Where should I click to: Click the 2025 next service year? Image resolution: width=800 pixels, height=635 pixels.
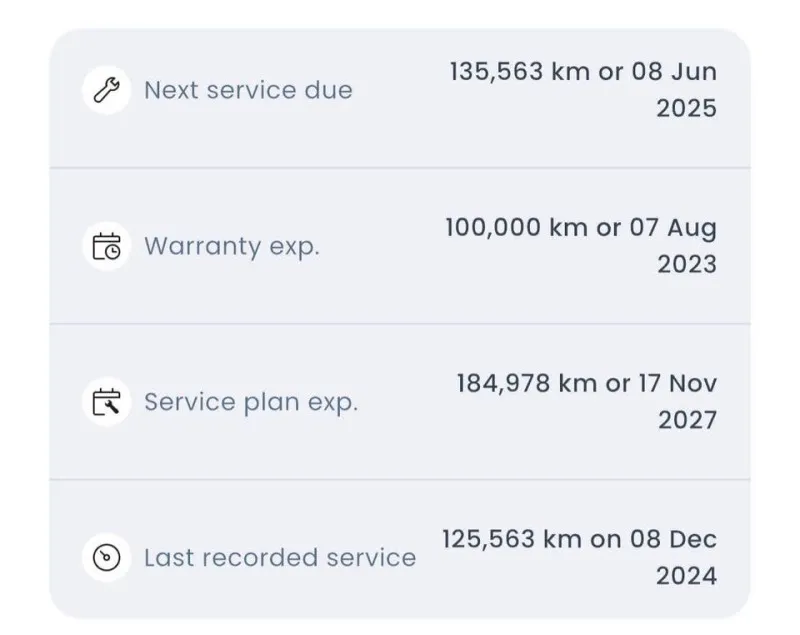point(687,109)
